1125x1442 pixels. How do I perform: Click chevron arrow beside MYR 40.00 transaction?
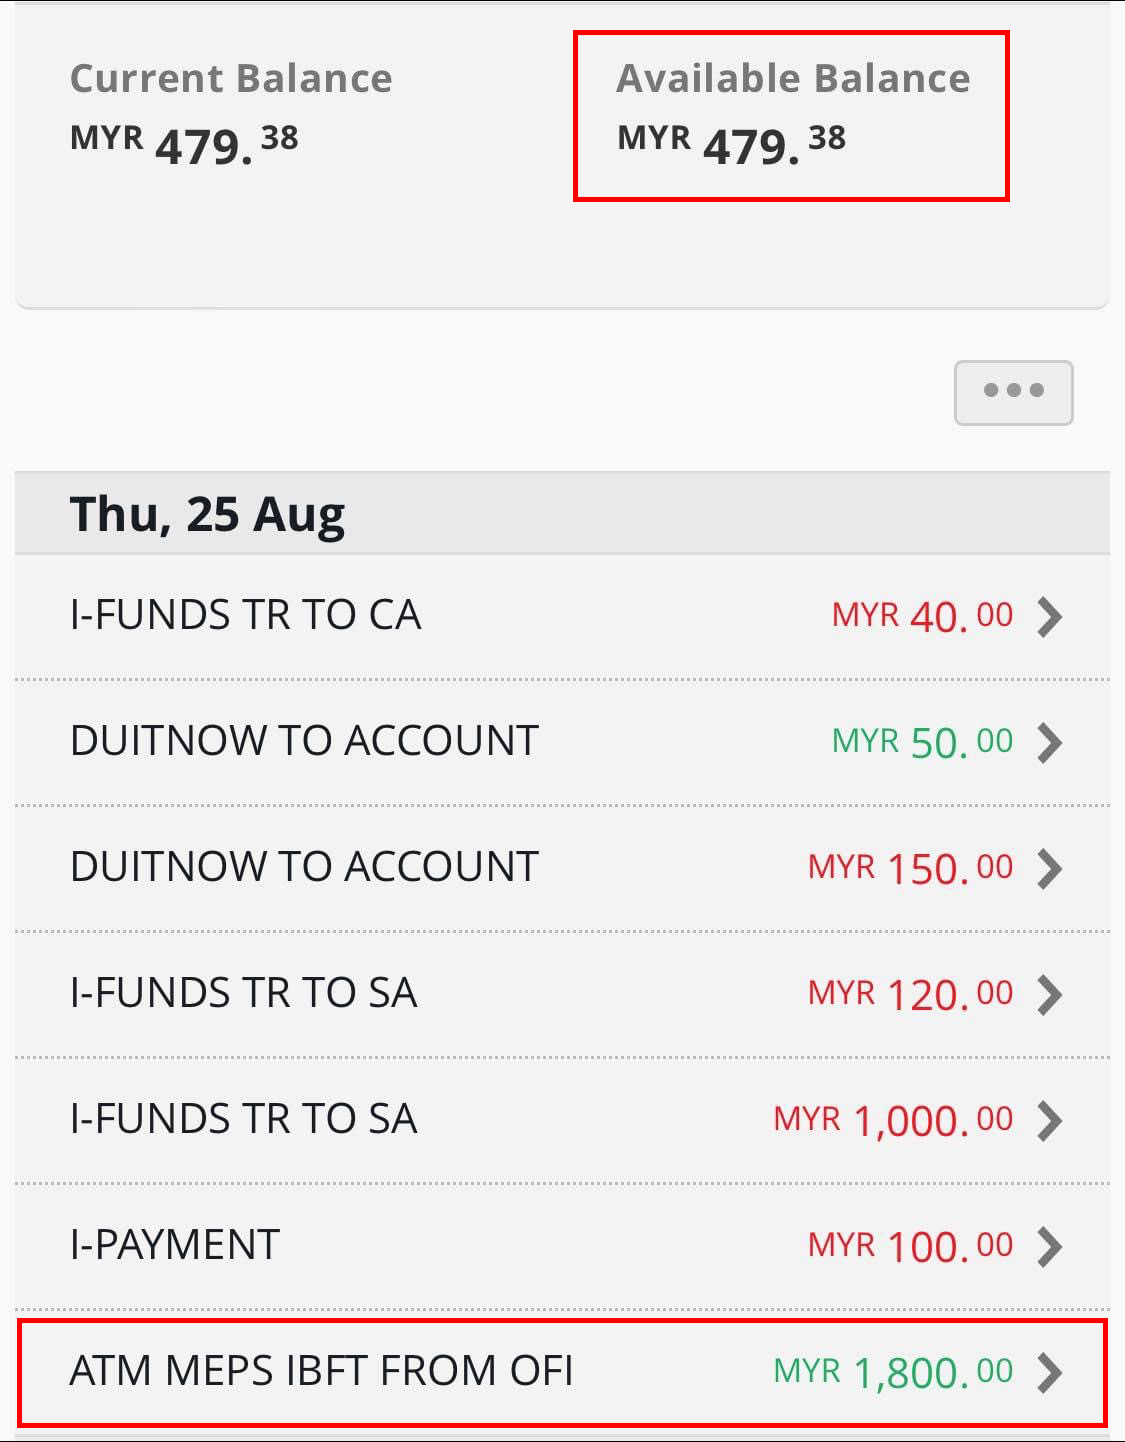[x=1049, y=616]
